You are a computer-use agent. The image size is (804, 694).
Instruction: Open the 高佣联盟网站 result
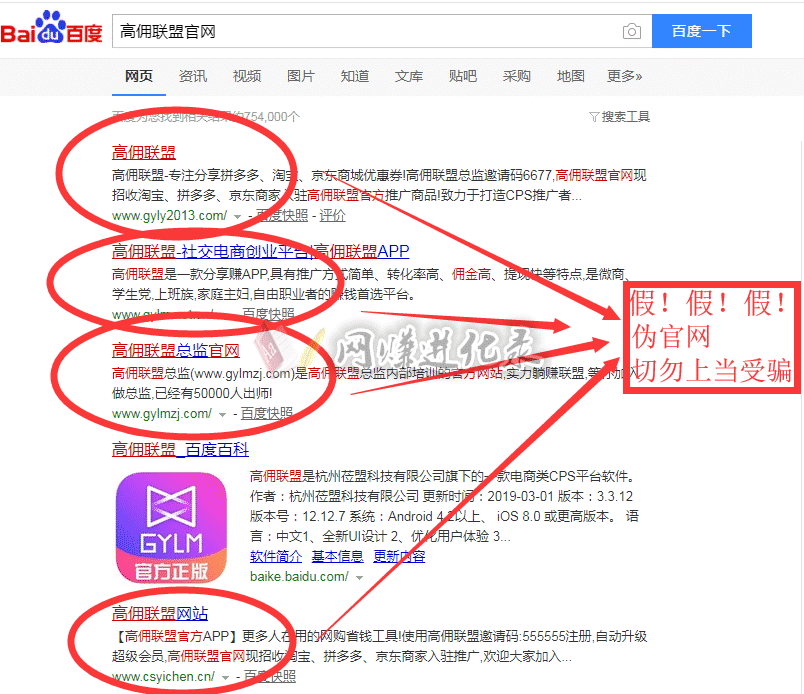160,613
